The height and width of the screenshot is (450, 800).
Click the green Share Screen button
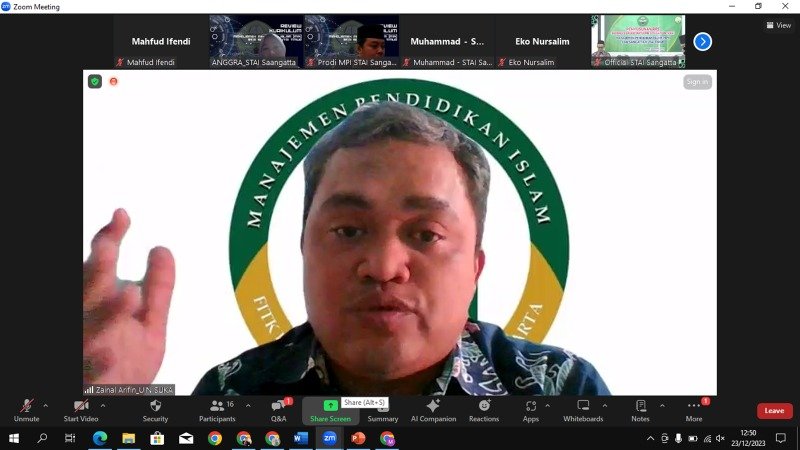tap(330, 410)
